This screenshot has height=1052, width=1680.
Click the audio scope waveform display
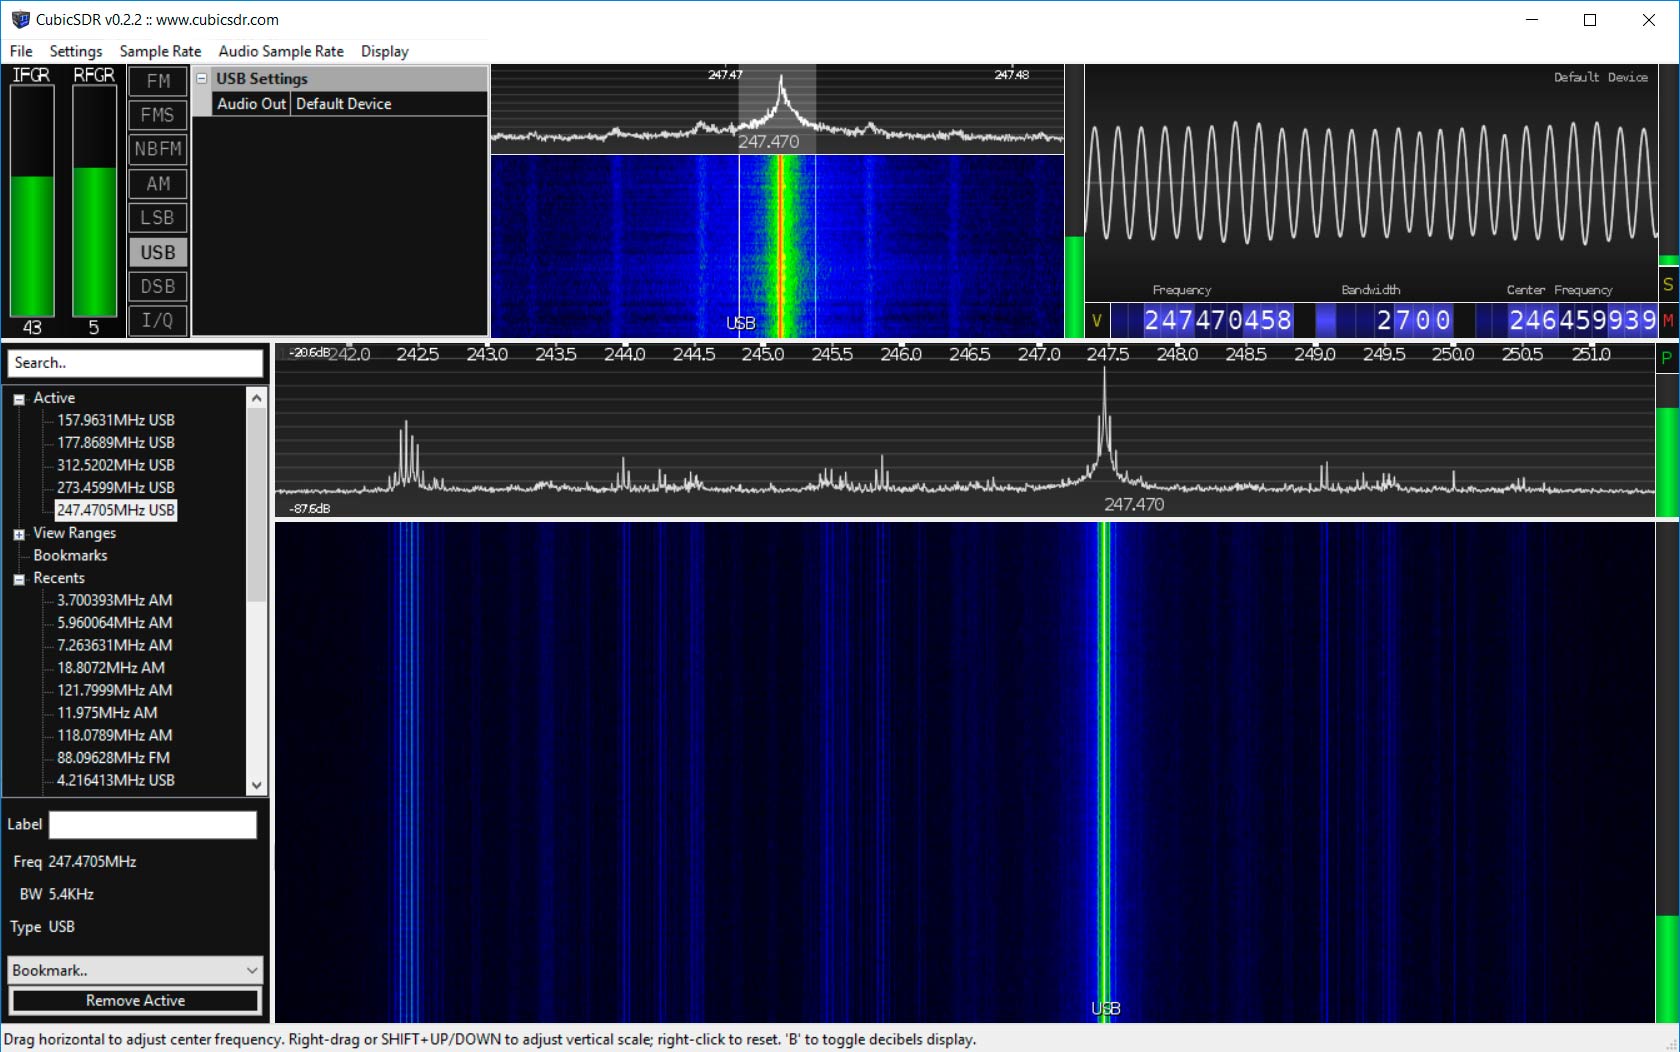1371,182
